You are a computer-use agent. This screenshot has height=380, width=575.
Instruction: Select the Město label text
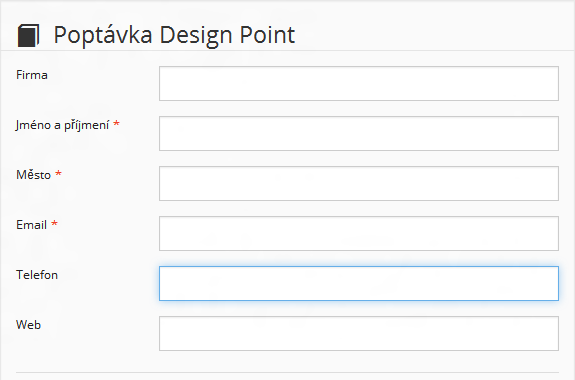click(33, 175)
